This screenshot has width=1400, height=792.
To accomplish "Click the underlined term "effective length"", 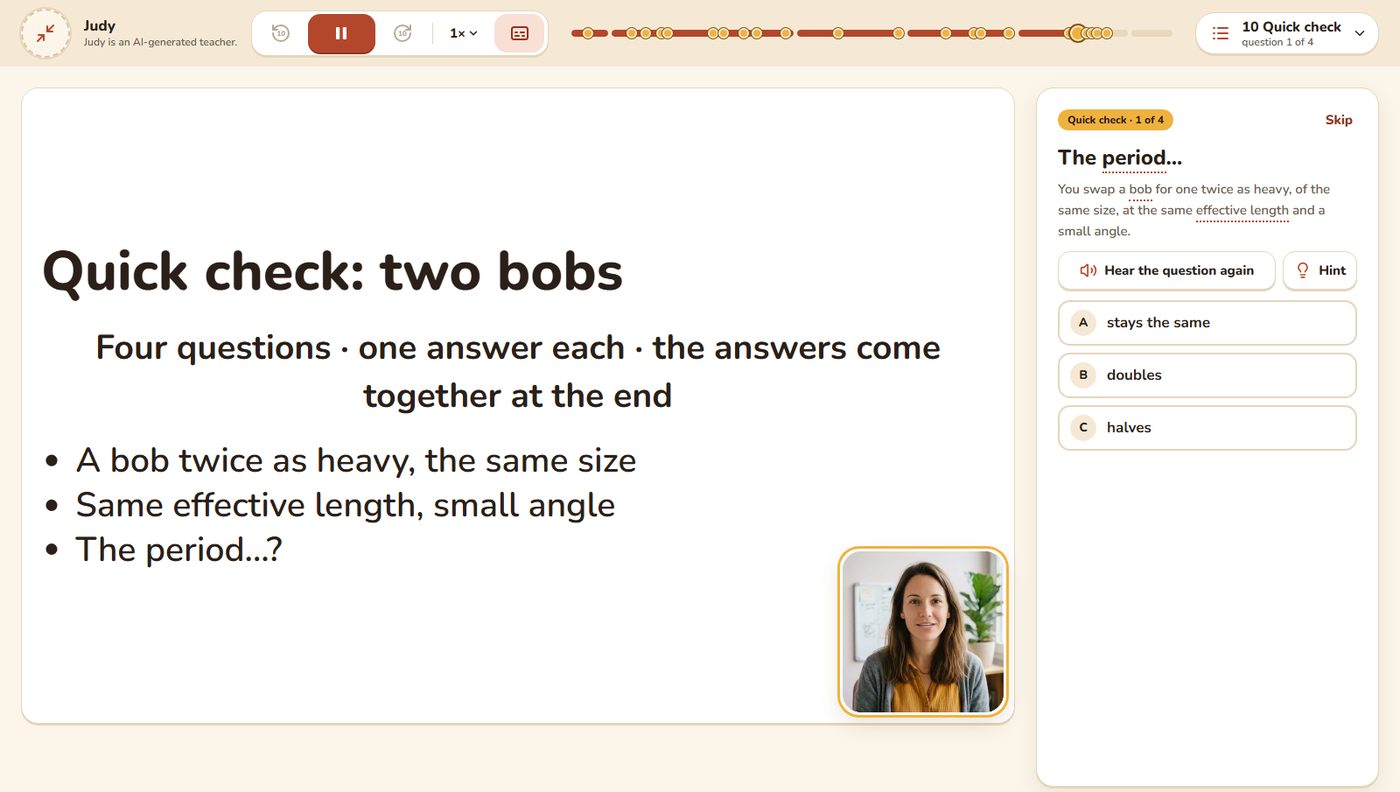I will (1242, 210).
